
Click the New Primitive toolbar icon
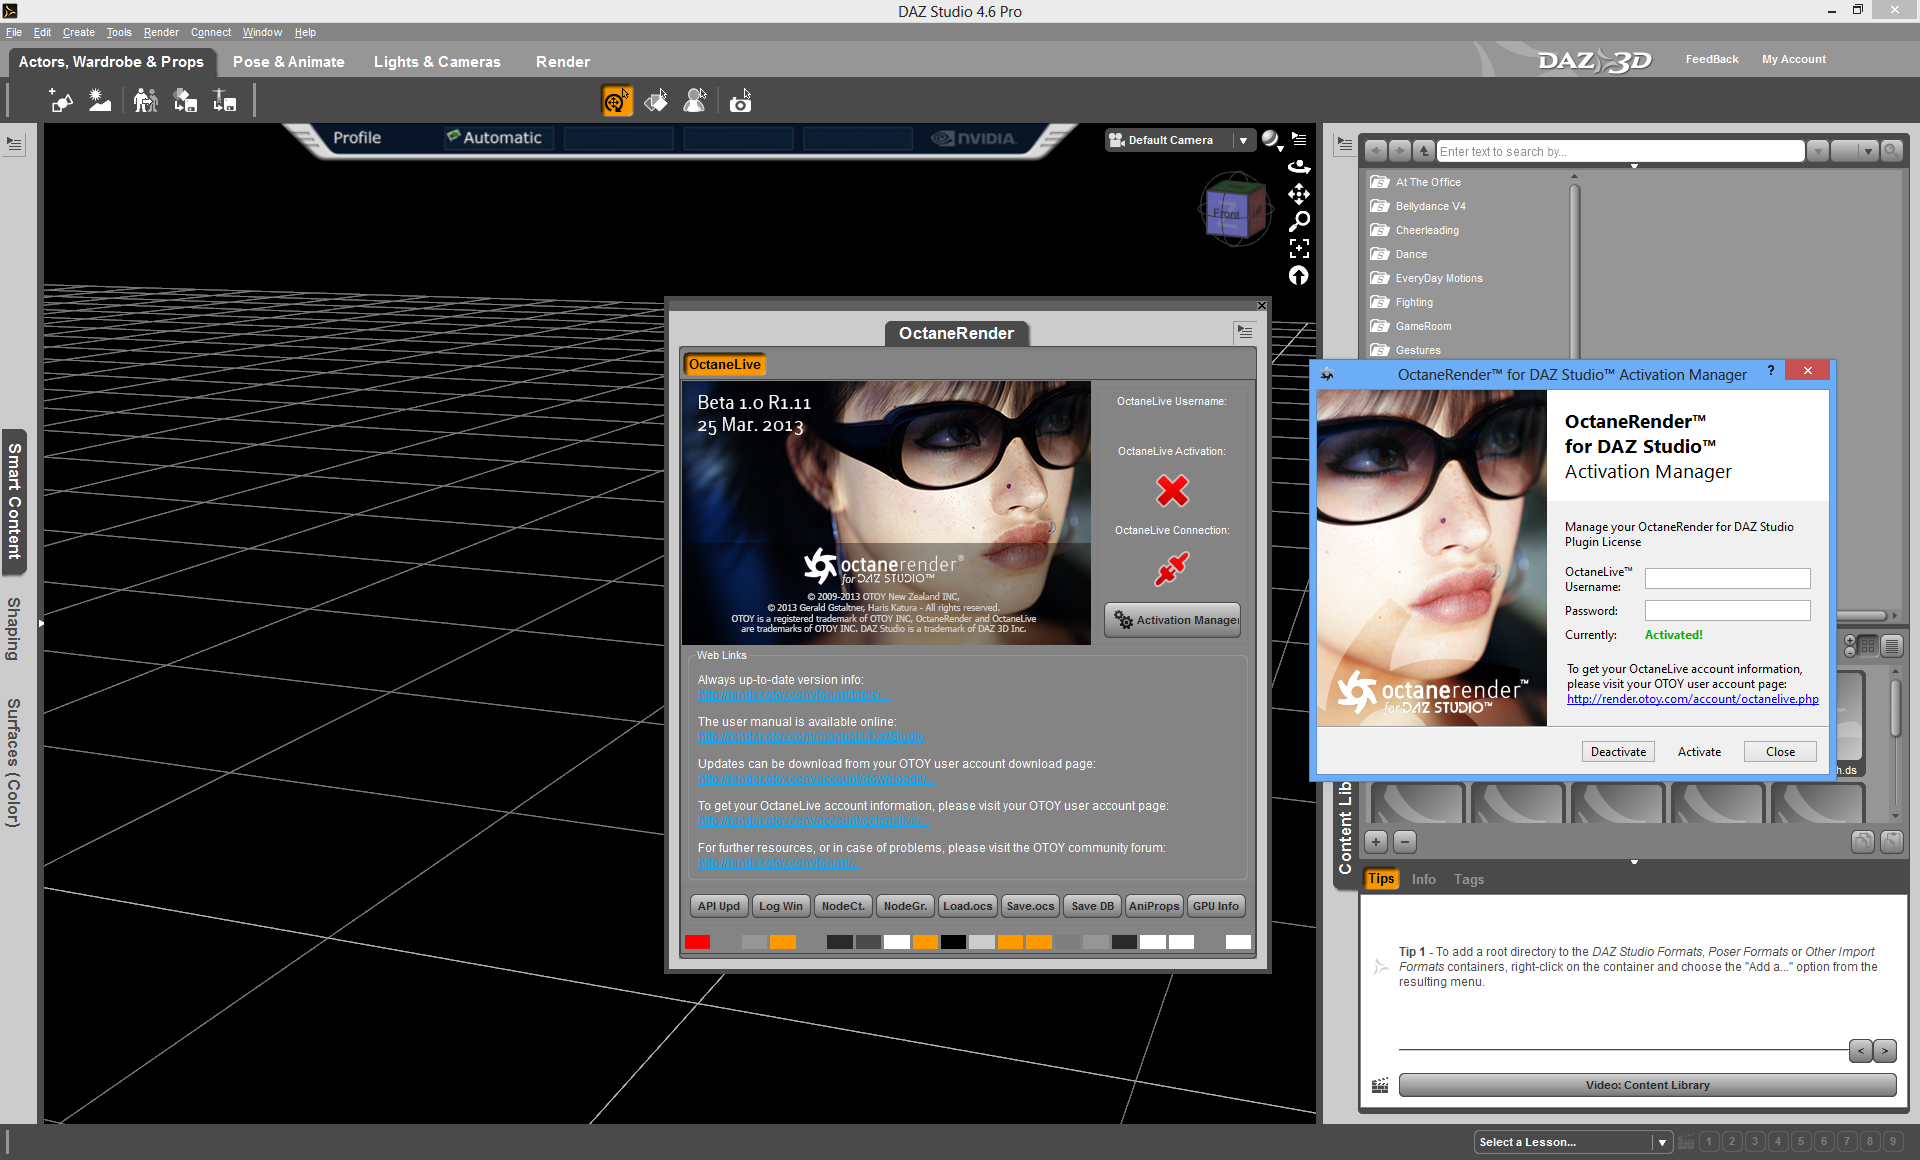pos(61,101)
